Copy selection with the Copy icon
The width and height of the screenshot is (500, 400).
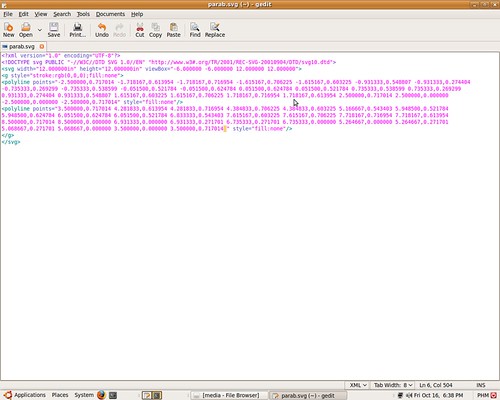point(155,30)
